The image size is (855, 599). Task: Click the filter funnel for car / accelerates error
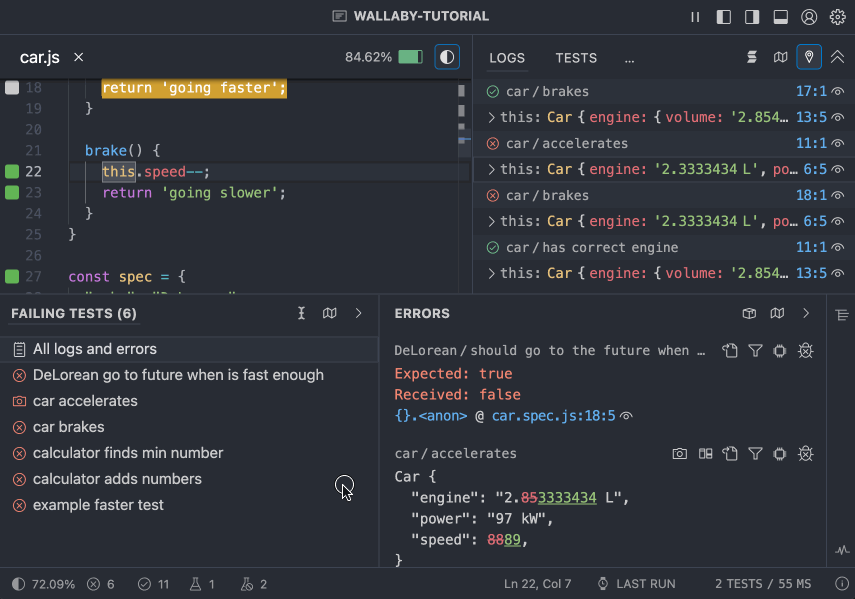tap(755, 453)
